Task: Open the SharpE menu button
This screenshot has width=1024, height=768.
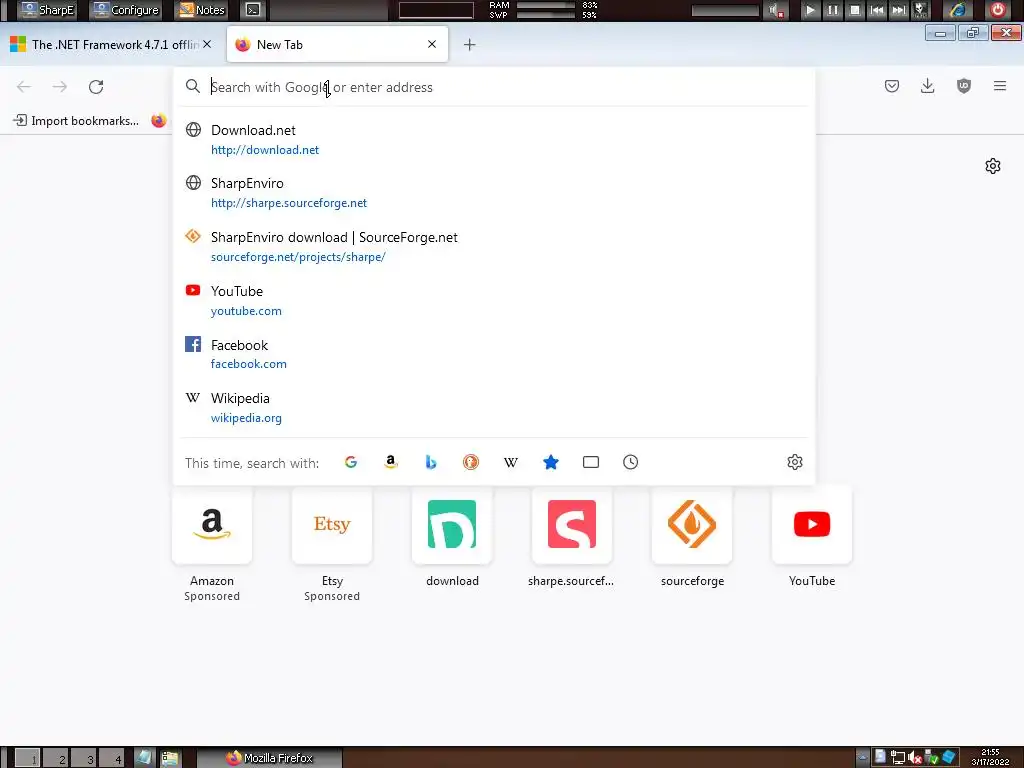Action: (47, 10)
